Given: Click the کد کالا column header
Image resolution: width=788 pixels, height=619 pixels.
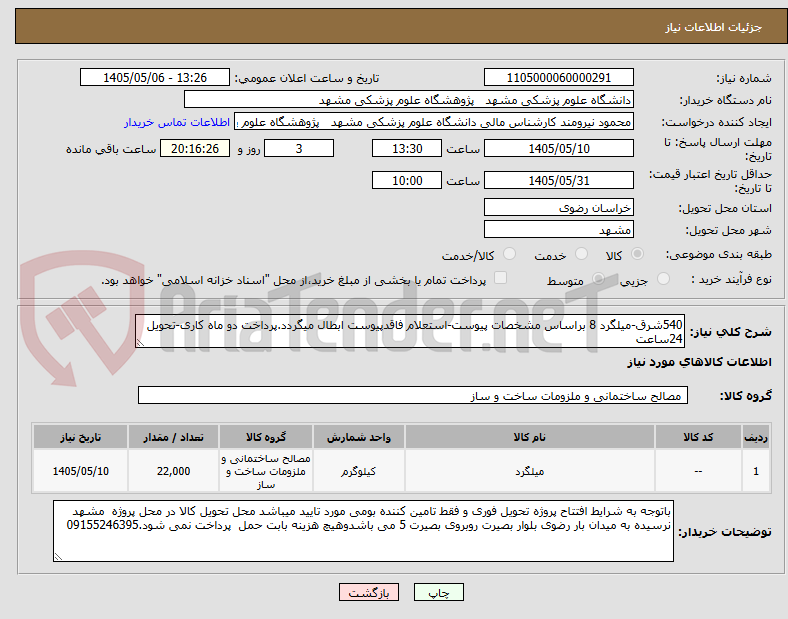Looking at the screenshot, I should tap(698, 437).
